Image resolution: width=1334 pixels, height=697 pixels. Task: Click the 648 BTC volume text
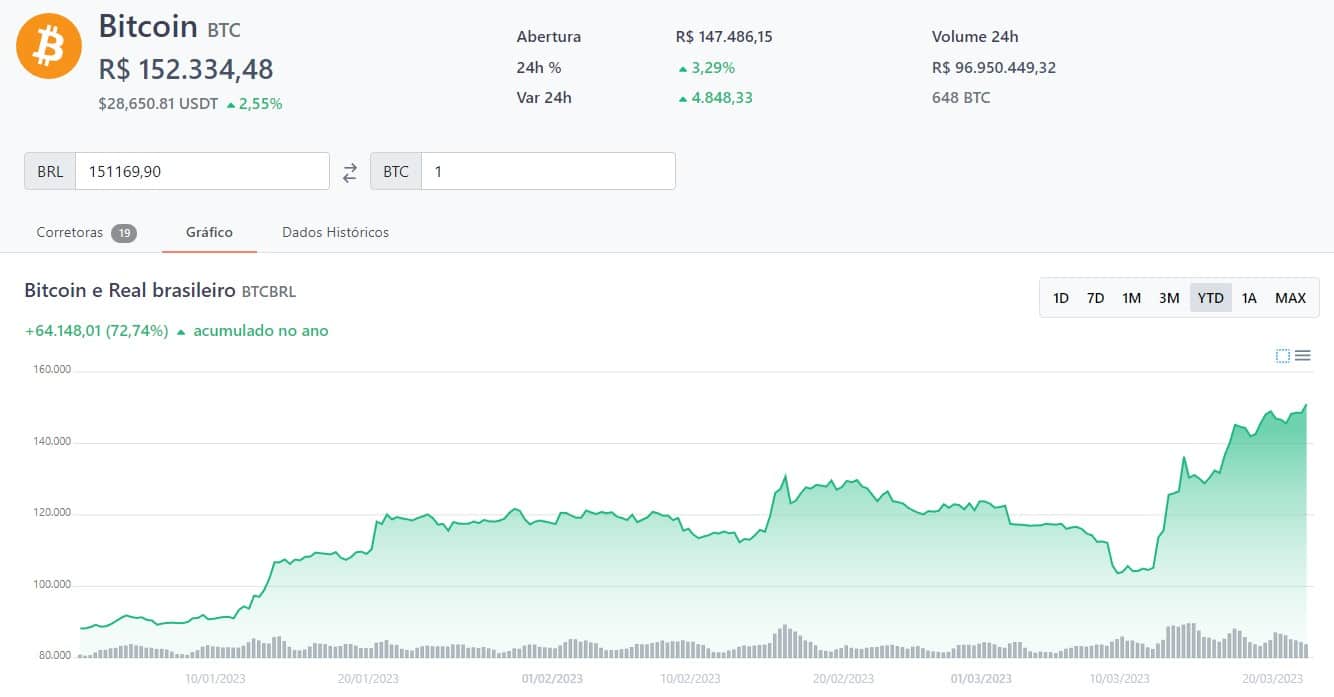click(961, 98)
